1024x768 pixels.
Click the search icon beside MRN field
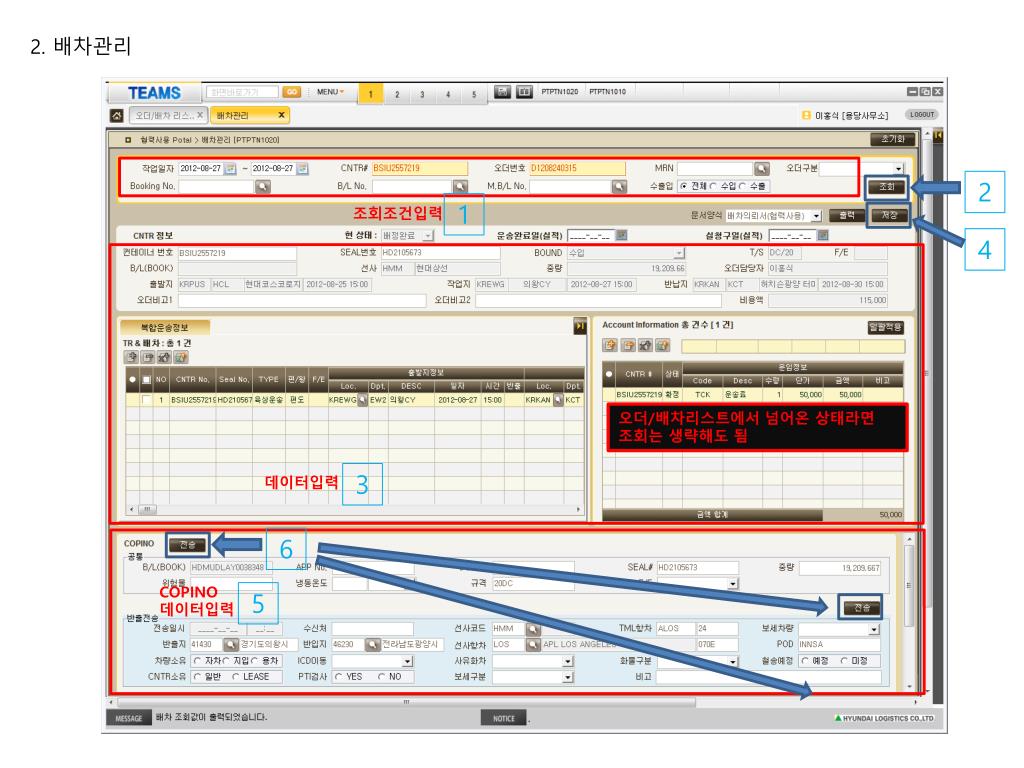click(x=761, y=168)
